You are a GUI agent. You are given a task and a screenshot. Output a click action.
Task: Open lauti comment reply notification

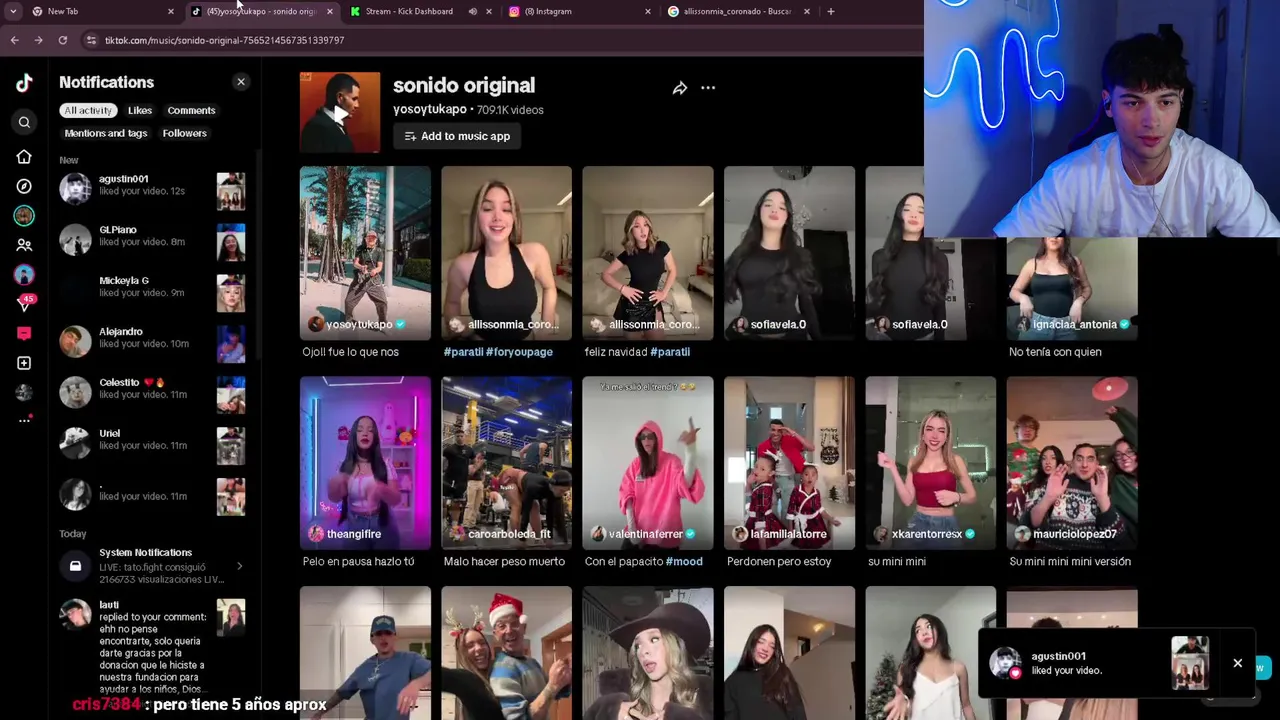pos(152,647)
